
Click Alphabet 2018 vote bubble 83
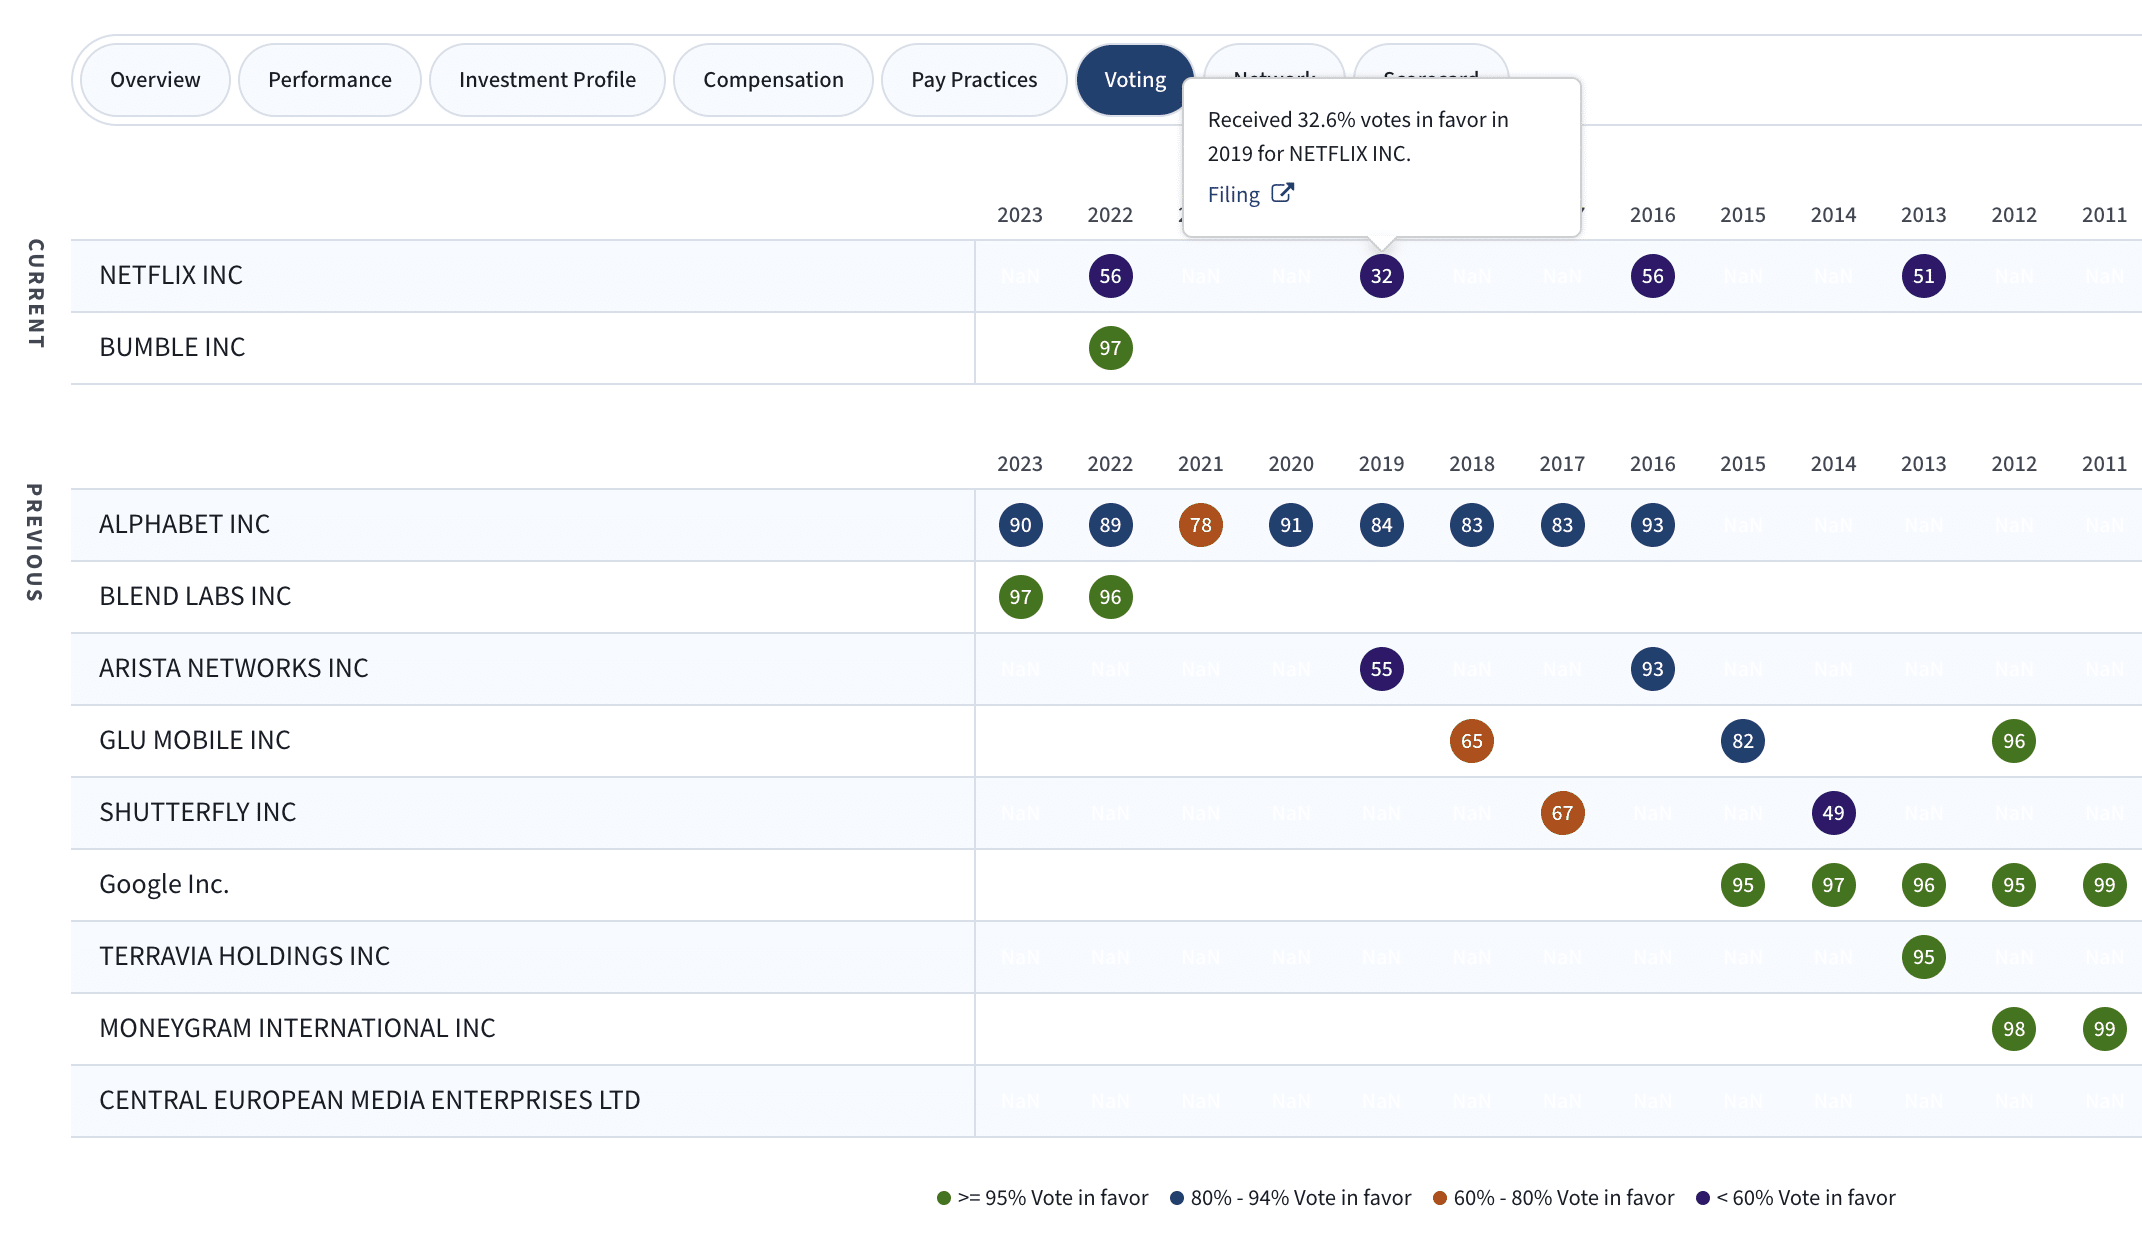pyautogui.click(x=1471, y=525)
